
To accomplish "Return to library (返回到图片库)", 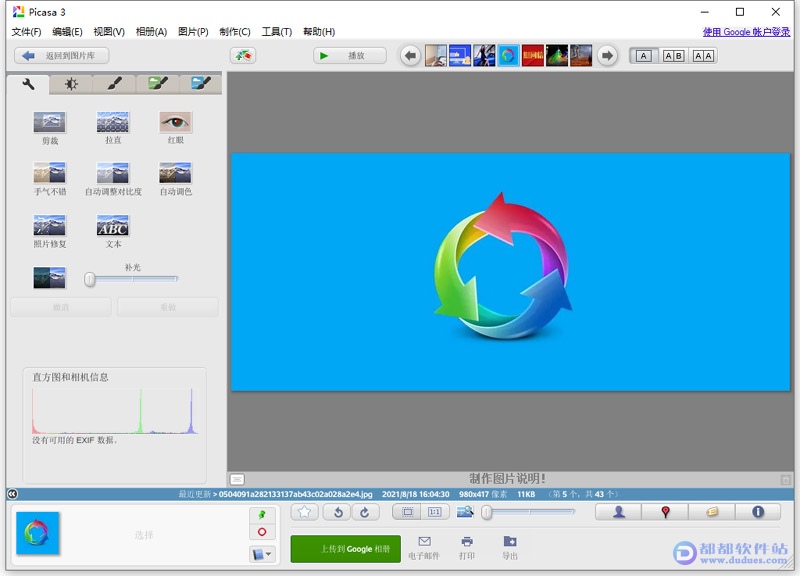I will (62, 56).
